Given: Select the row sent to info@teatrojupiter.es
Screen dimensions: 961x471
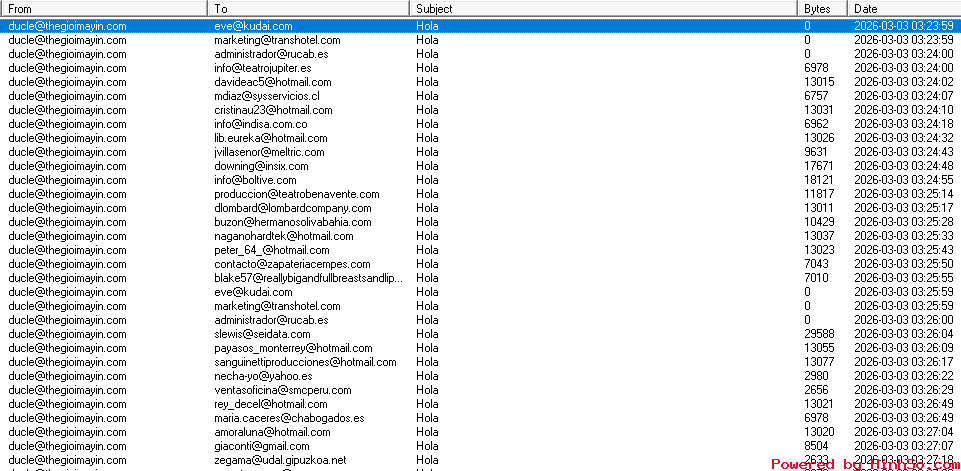Looking at the screenshot, I should 480,68.
